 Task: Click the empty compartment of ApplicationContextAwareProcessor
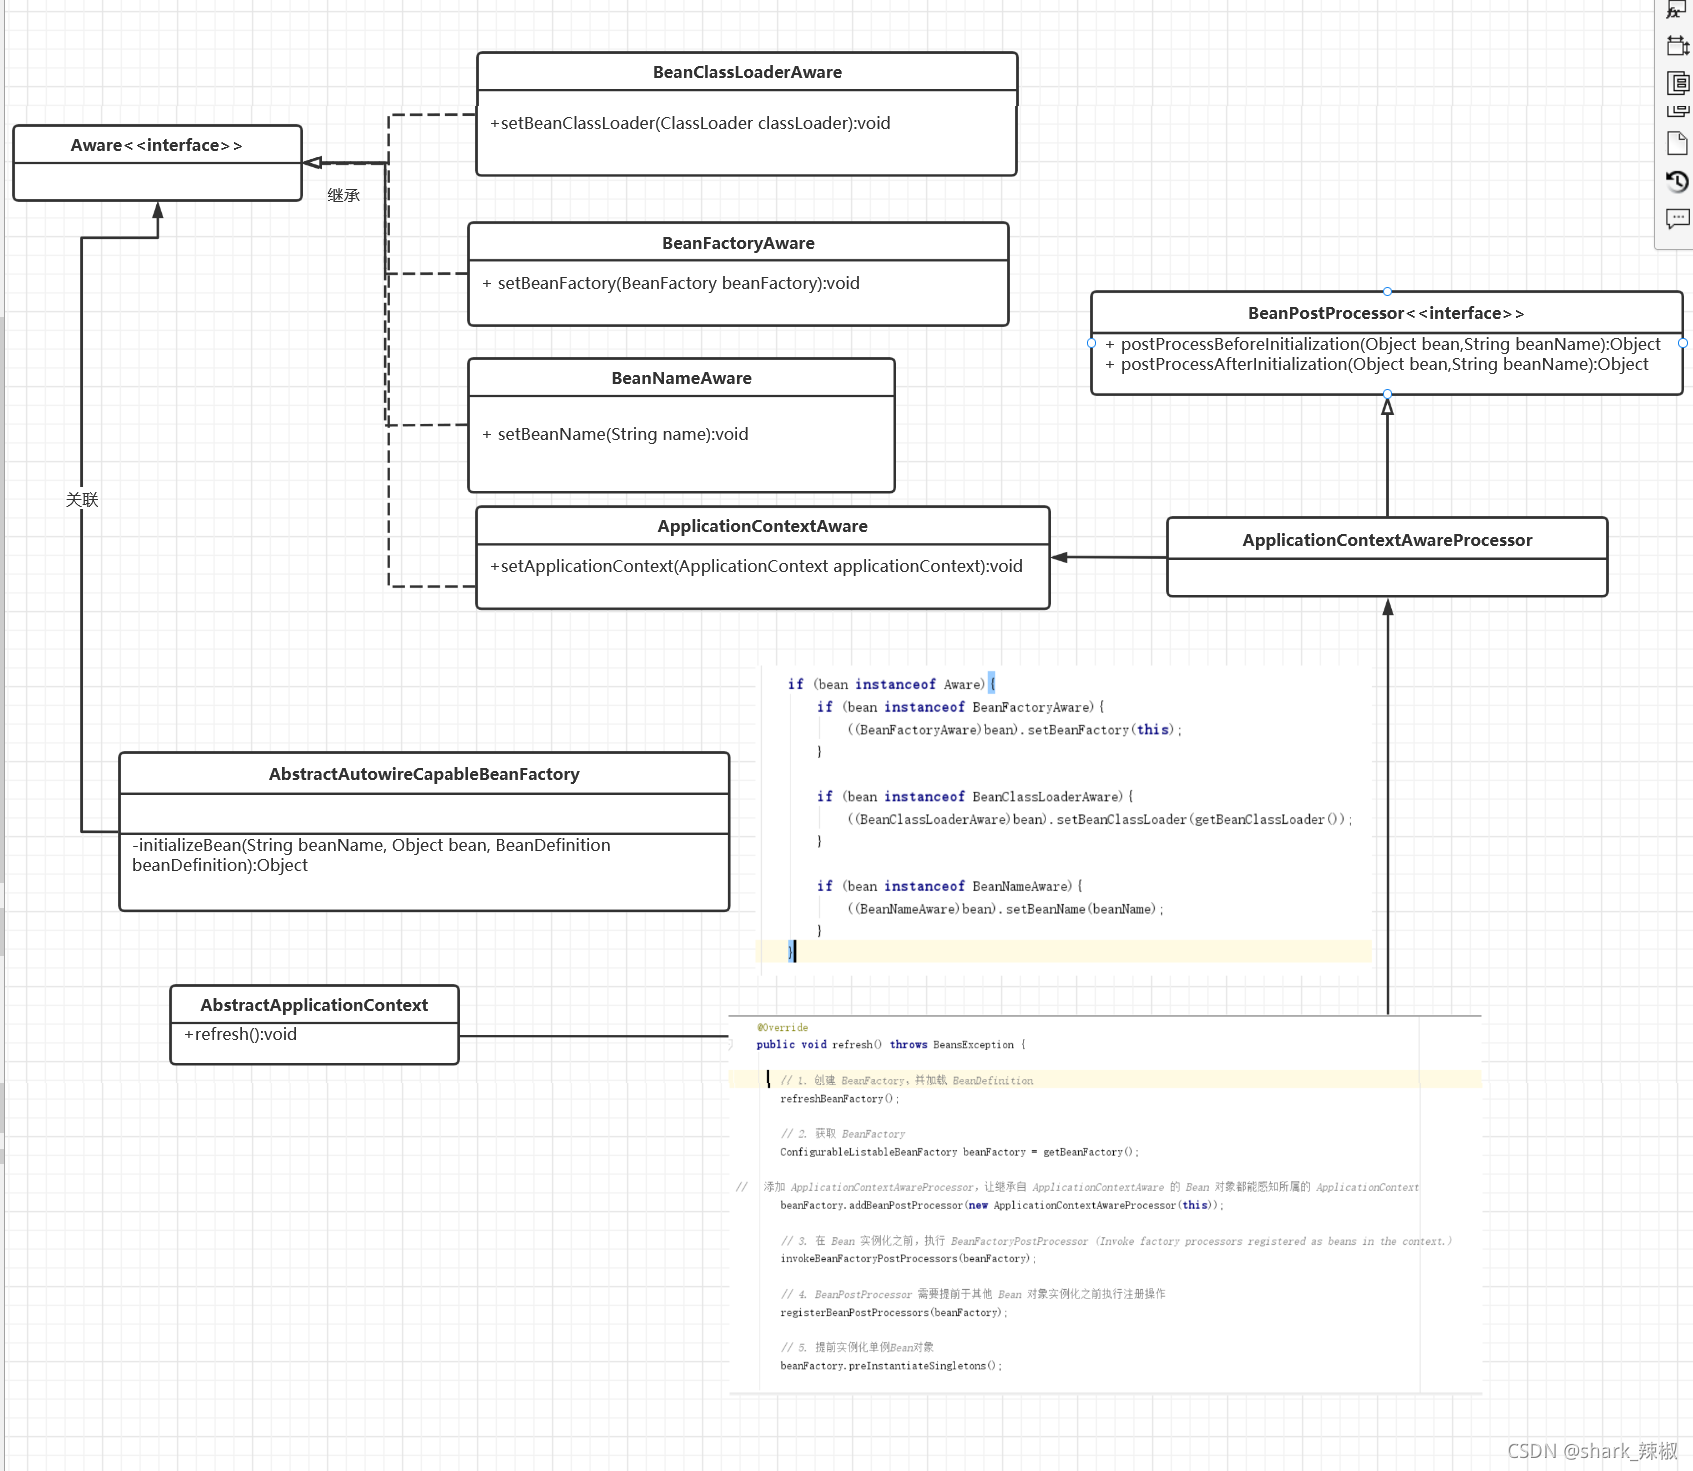[1387, 577]
